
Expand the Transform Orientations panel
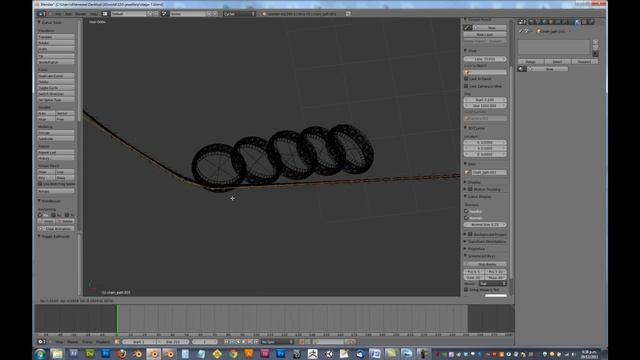pyautogui.click(x=465, y=242)
